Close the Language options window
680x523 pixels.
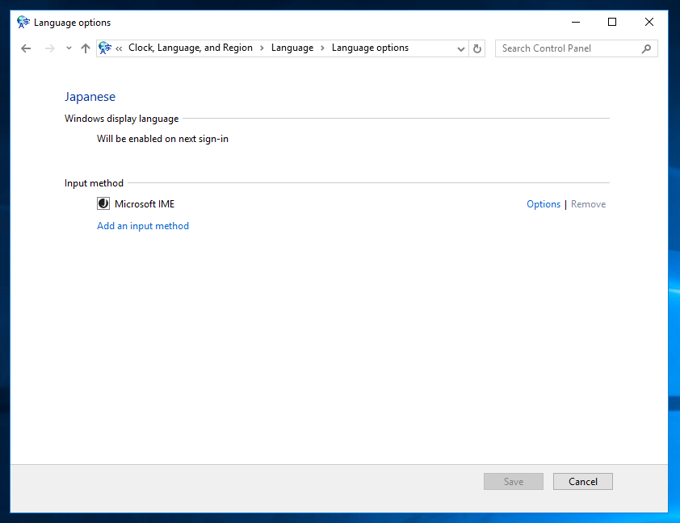click(649, 22)
